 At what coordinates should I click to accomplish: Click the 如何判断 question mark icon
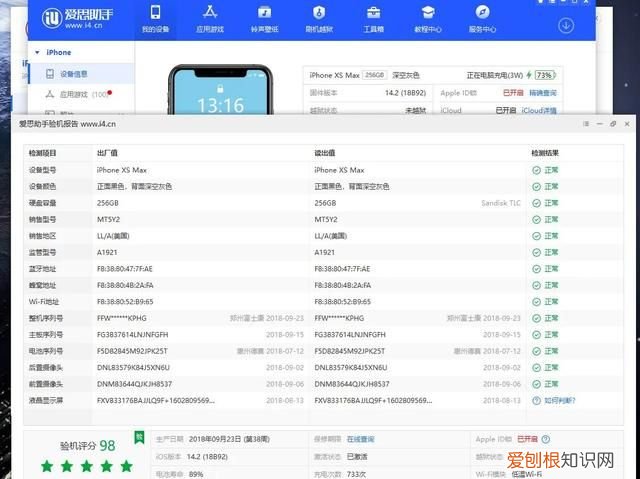536,401
